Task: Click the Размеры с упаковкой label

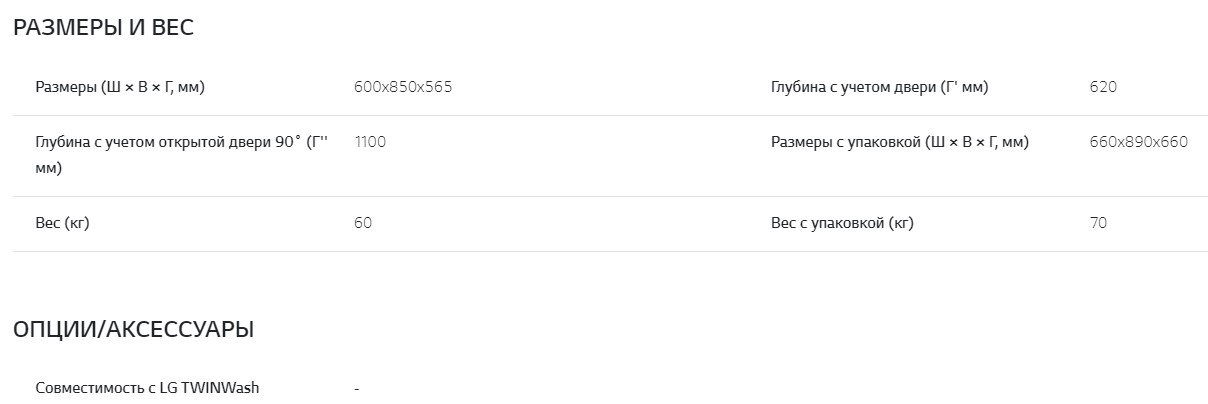Action: (x=899, y=142)
